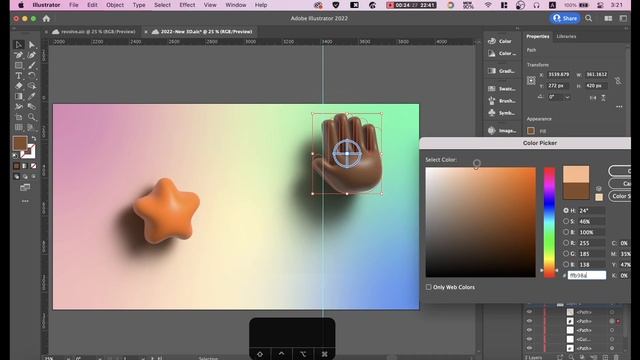Open the Swatches panel icon
640x360 pixels.
492,88
